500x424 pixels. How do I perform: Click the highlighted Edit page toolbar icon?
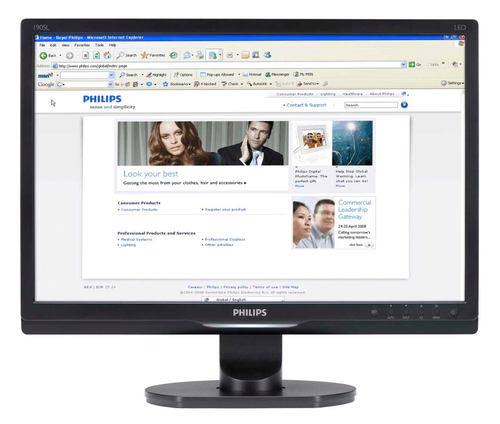point(212,55)
